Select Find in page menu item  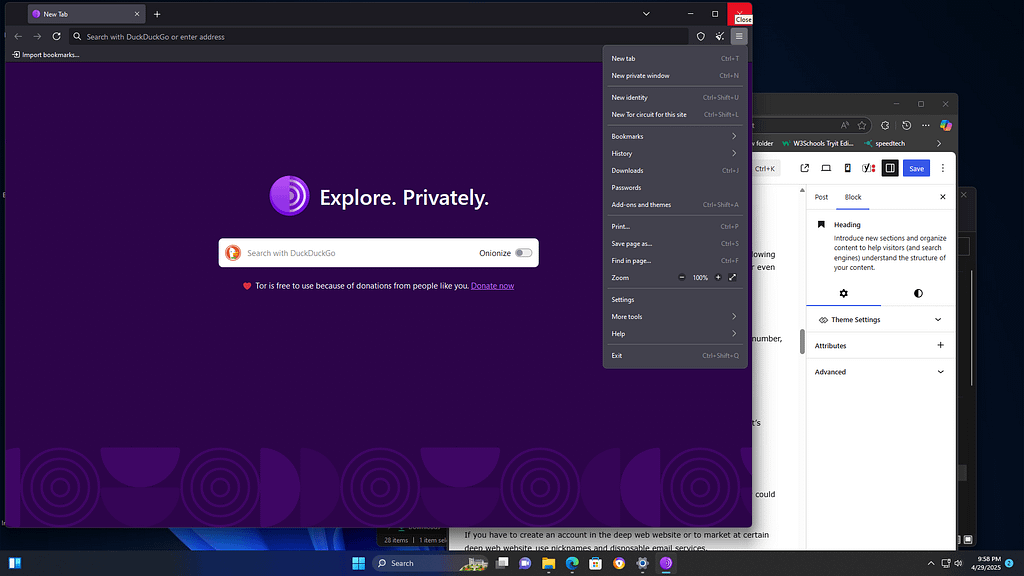675,261
